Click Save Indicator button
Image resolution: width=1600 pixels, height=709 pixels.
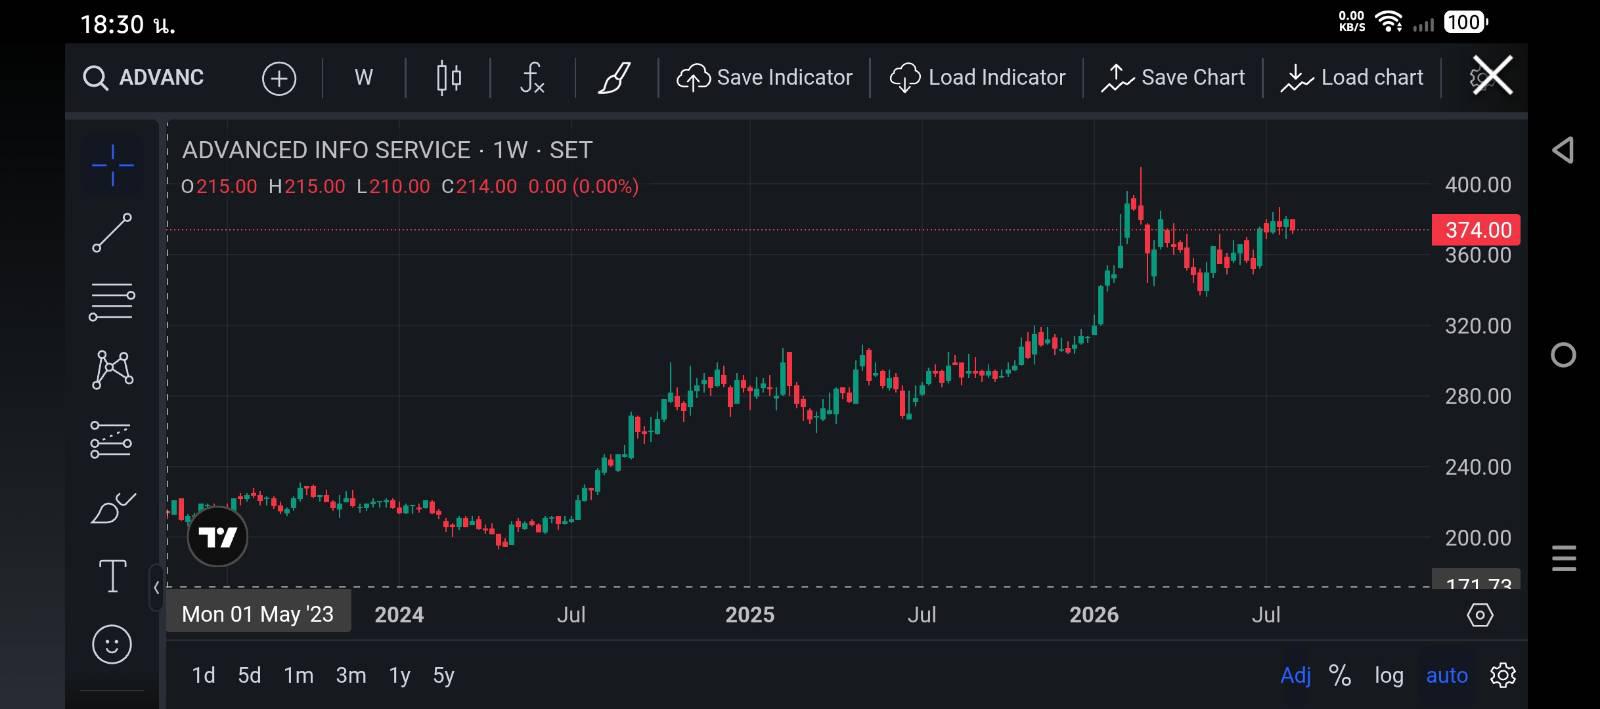point(765,78)
